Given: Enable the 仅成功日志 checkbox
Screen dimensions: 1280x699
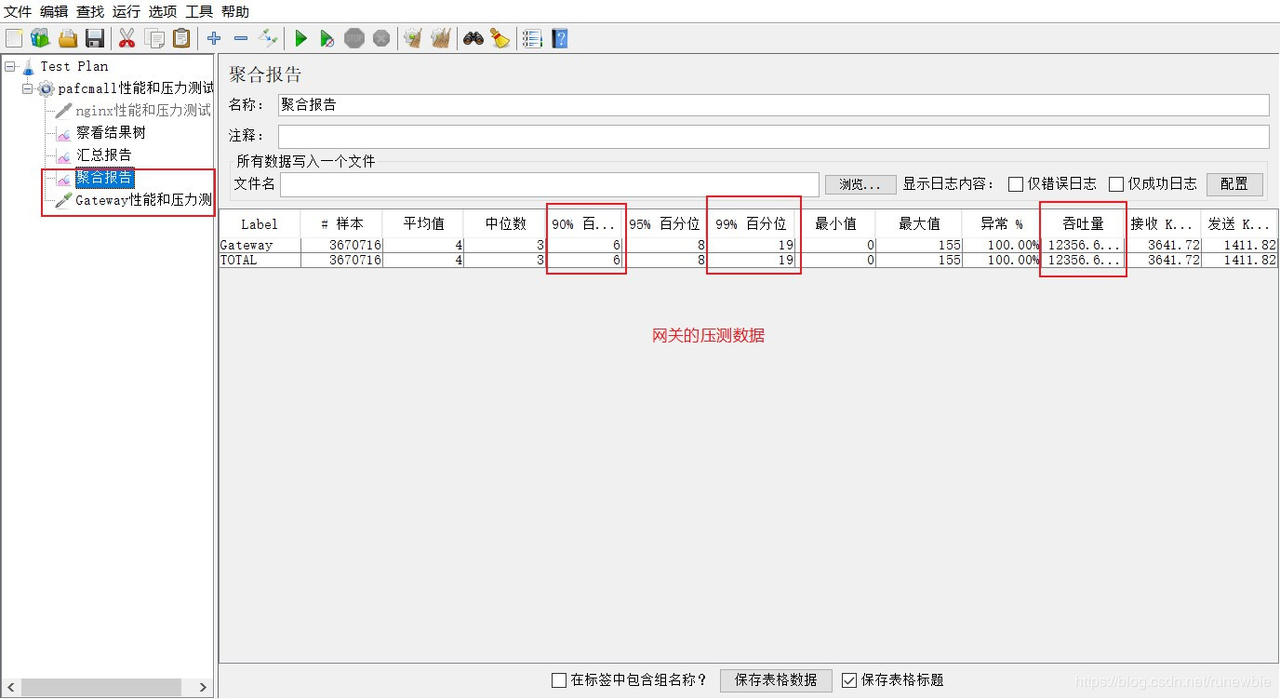Looking at the screenshot, I should point(1116,184).
